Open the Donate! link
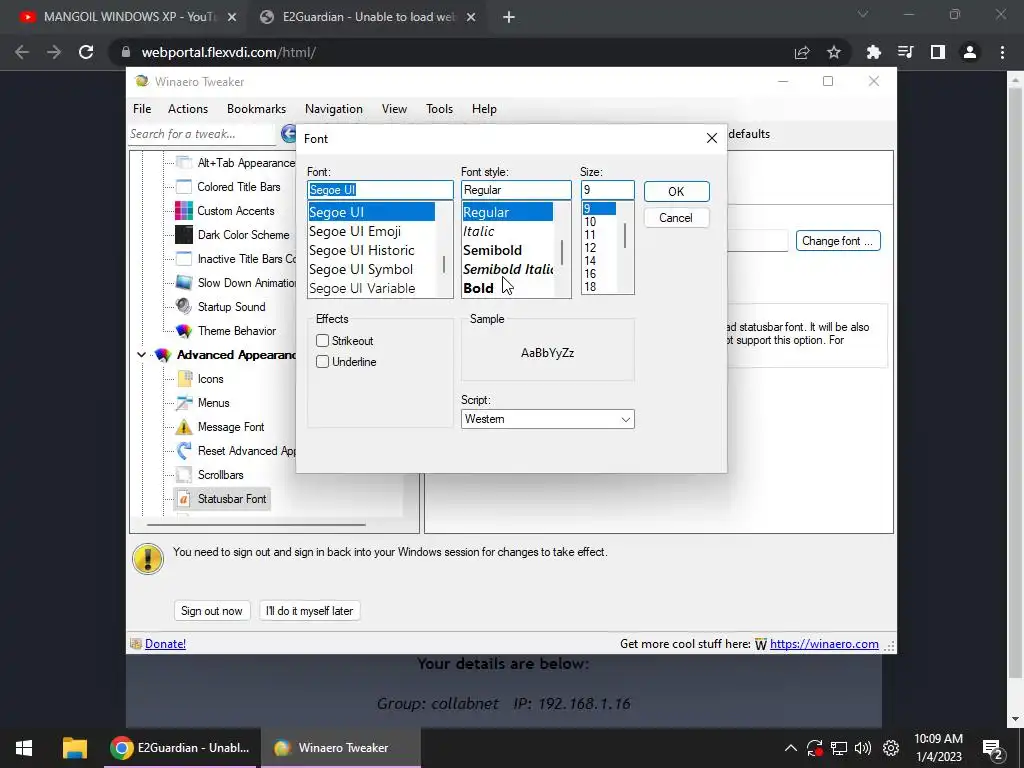The width and height of the screenshot is (1024, 768). (x=165, y=644)
